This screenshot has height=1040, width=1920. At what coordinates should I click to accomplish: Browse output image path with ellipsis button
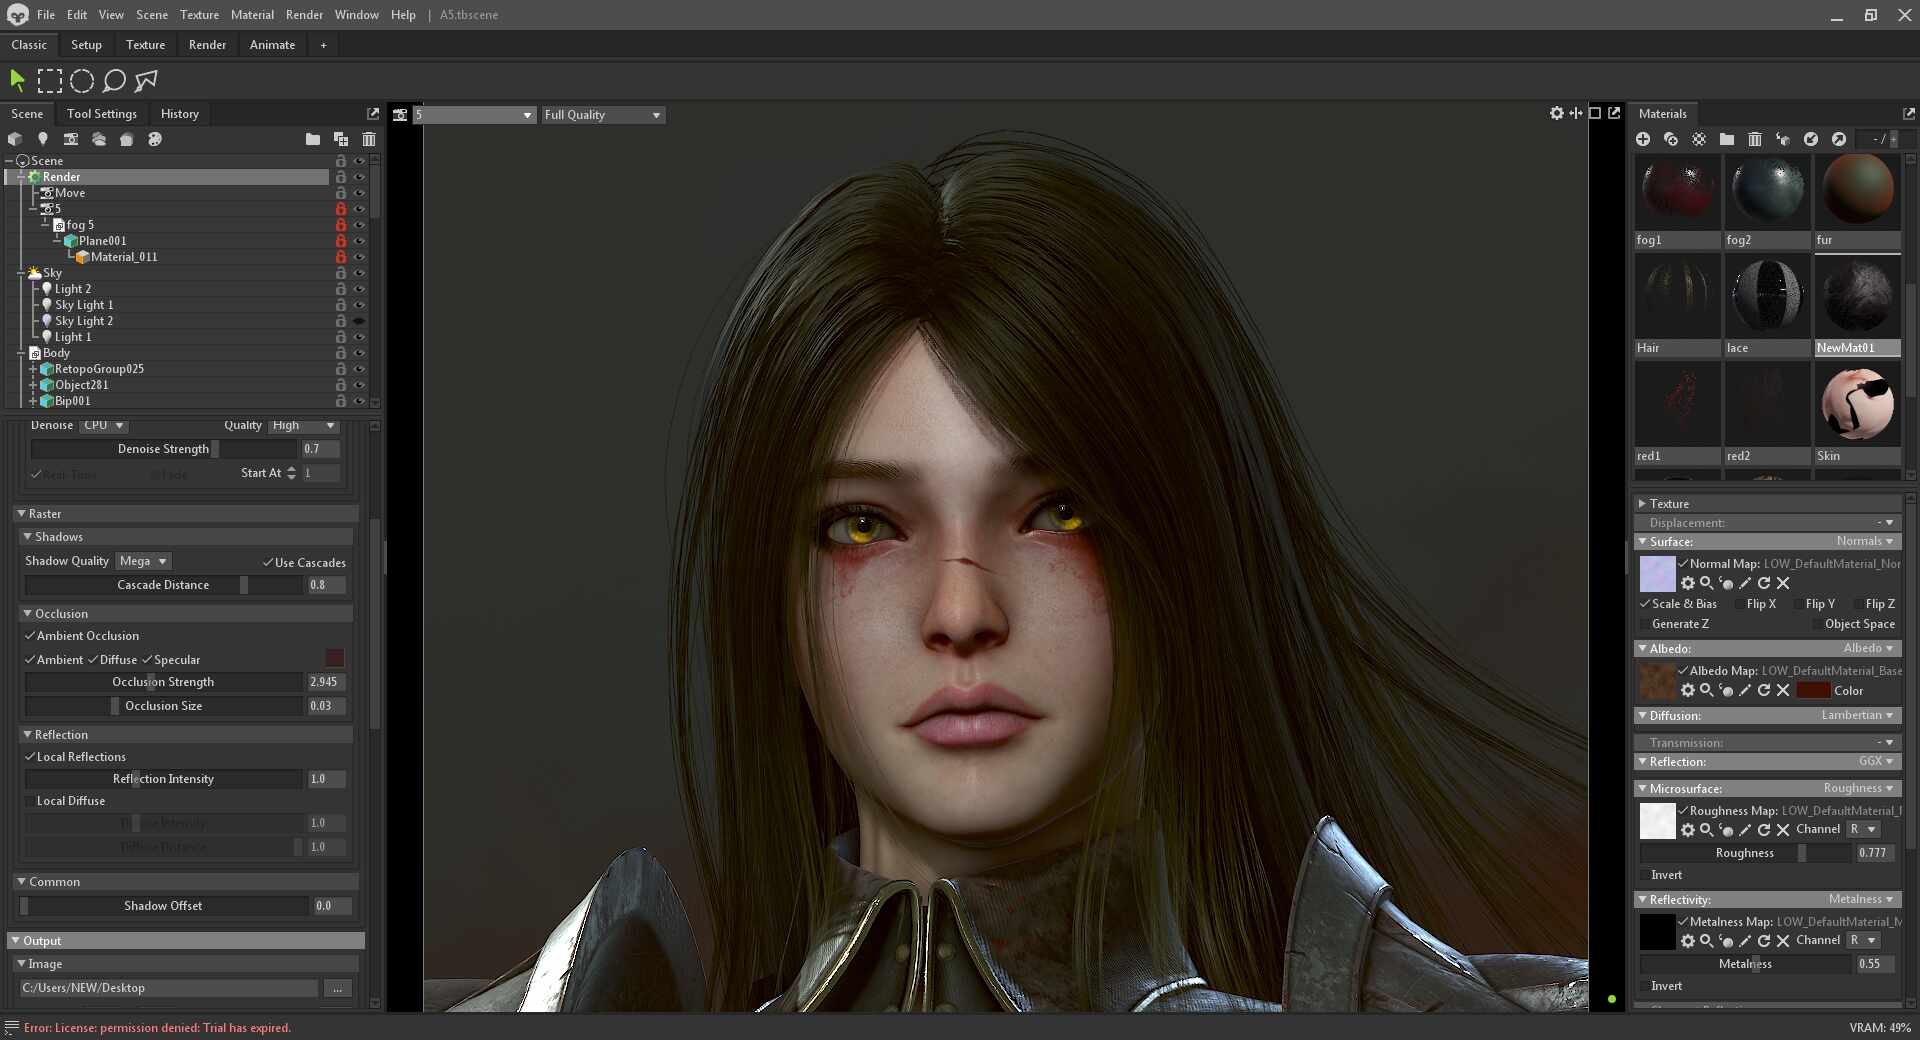tap(338, 988)
